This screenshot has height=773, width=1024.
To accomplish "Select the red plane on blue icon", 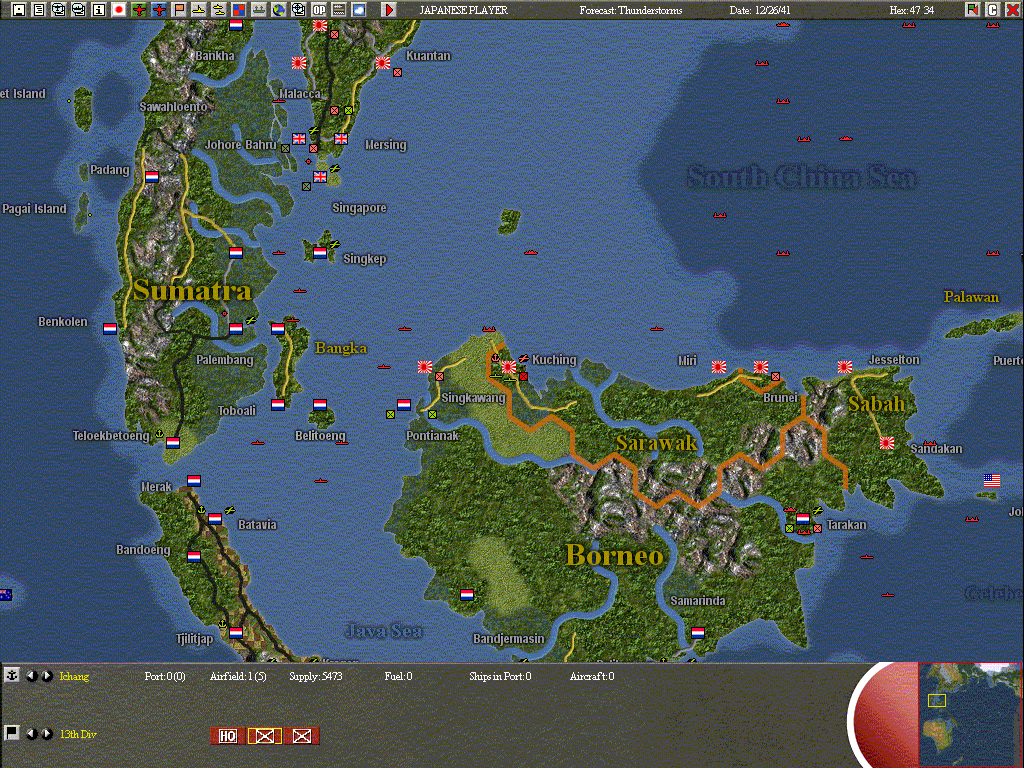I will [x=159, y=10].
